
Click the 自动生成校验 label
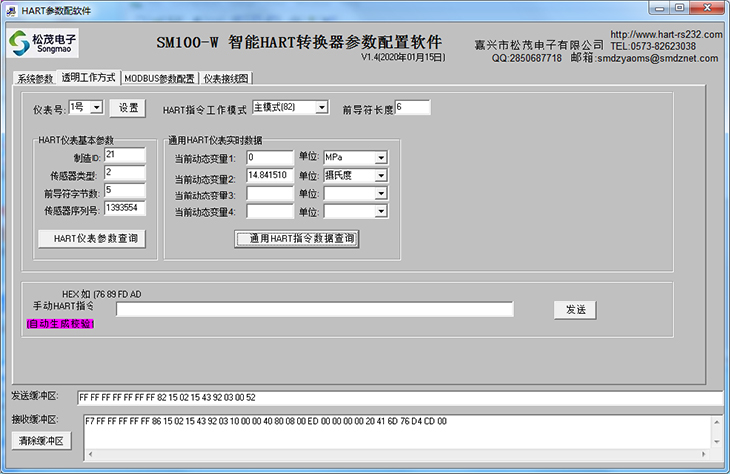(61, 324)
